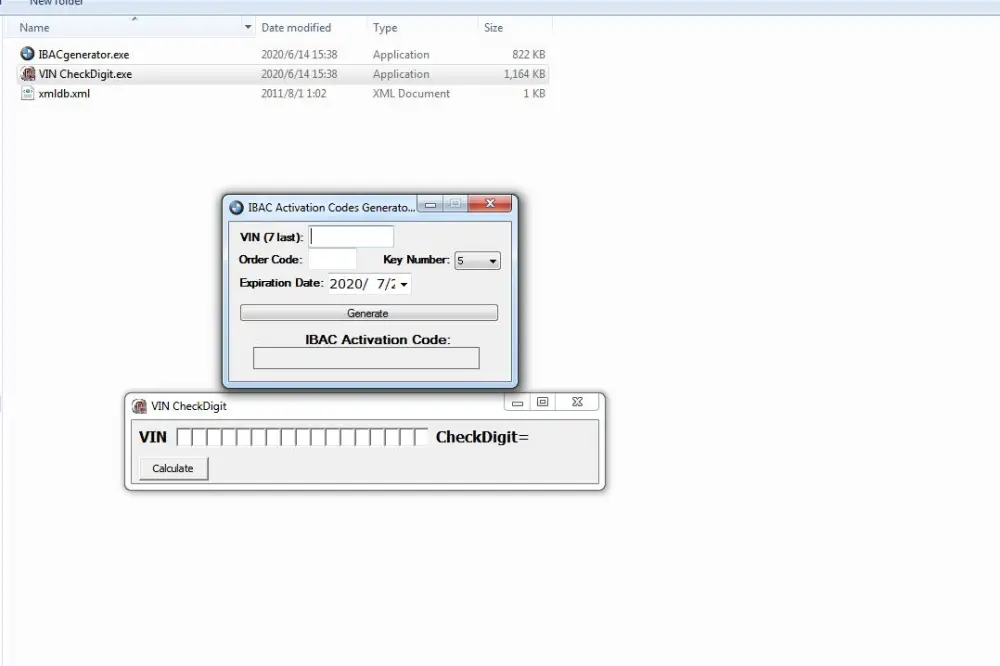
Task: Open the Name column filter arrow
Action: (x=248, y=28)
